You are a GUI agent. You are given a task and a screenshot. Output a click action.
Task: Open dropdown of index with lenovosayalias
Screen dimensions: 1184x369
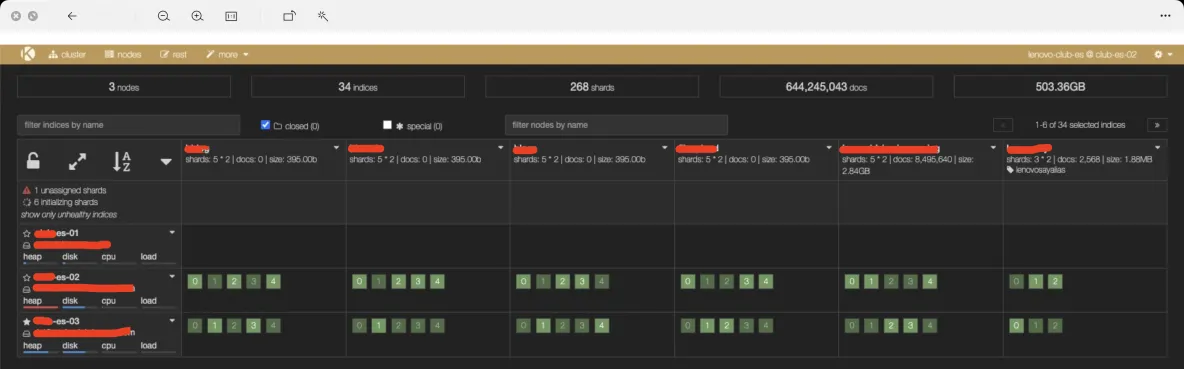tap(1158, 147)
